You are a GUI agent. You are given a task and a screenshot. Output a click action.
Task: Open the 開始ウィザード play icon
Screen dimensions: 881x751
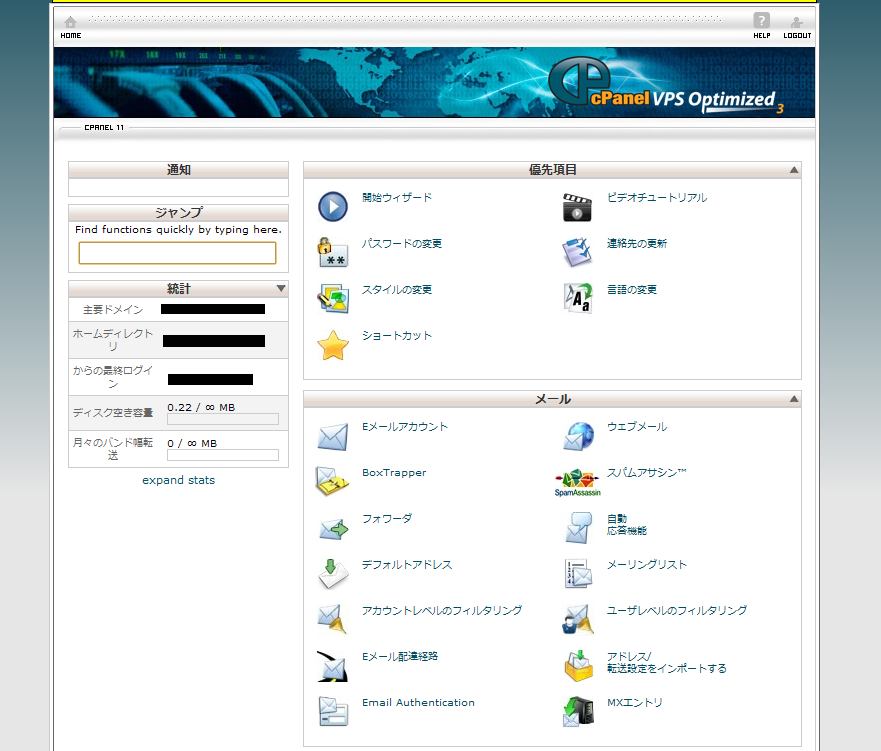pos(333,206)
